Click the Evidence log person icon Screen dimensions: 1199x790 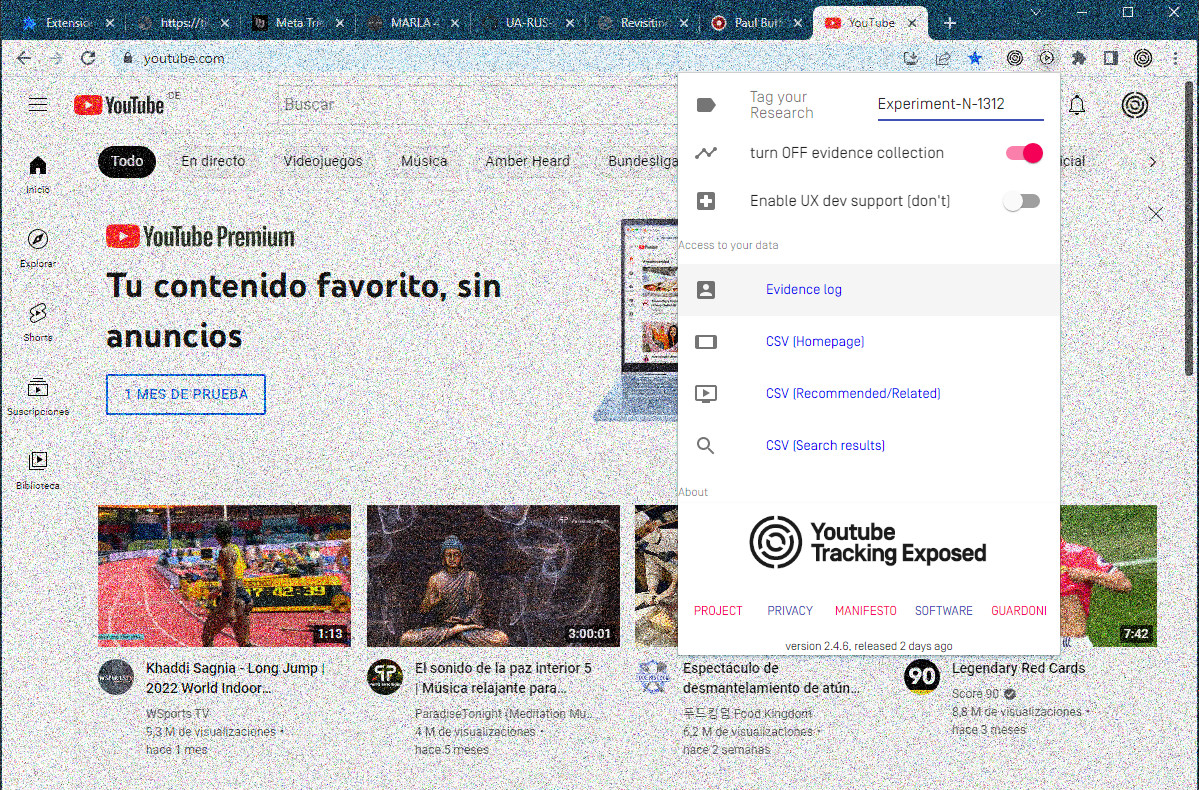point(706,290)
